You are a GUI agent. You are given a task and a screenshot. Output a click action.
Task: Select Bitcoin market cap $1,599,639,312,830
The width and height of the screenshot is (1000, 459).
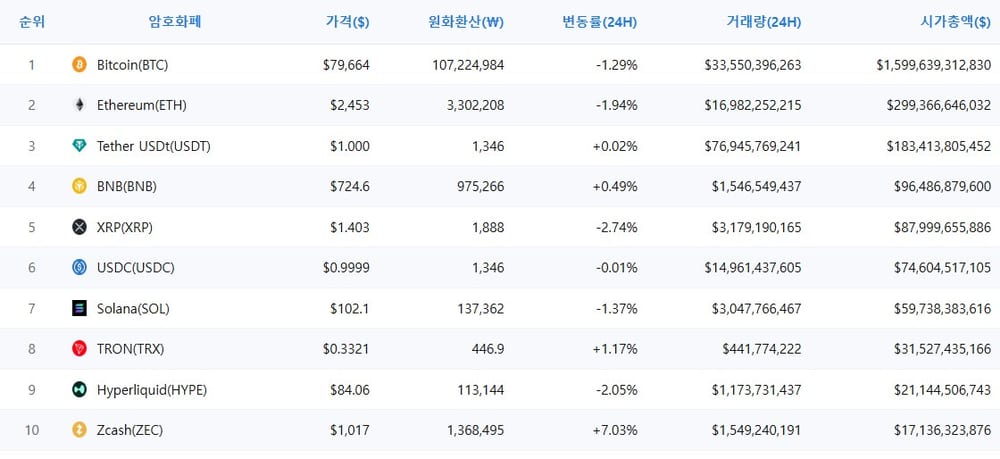(x=934, y=65)
